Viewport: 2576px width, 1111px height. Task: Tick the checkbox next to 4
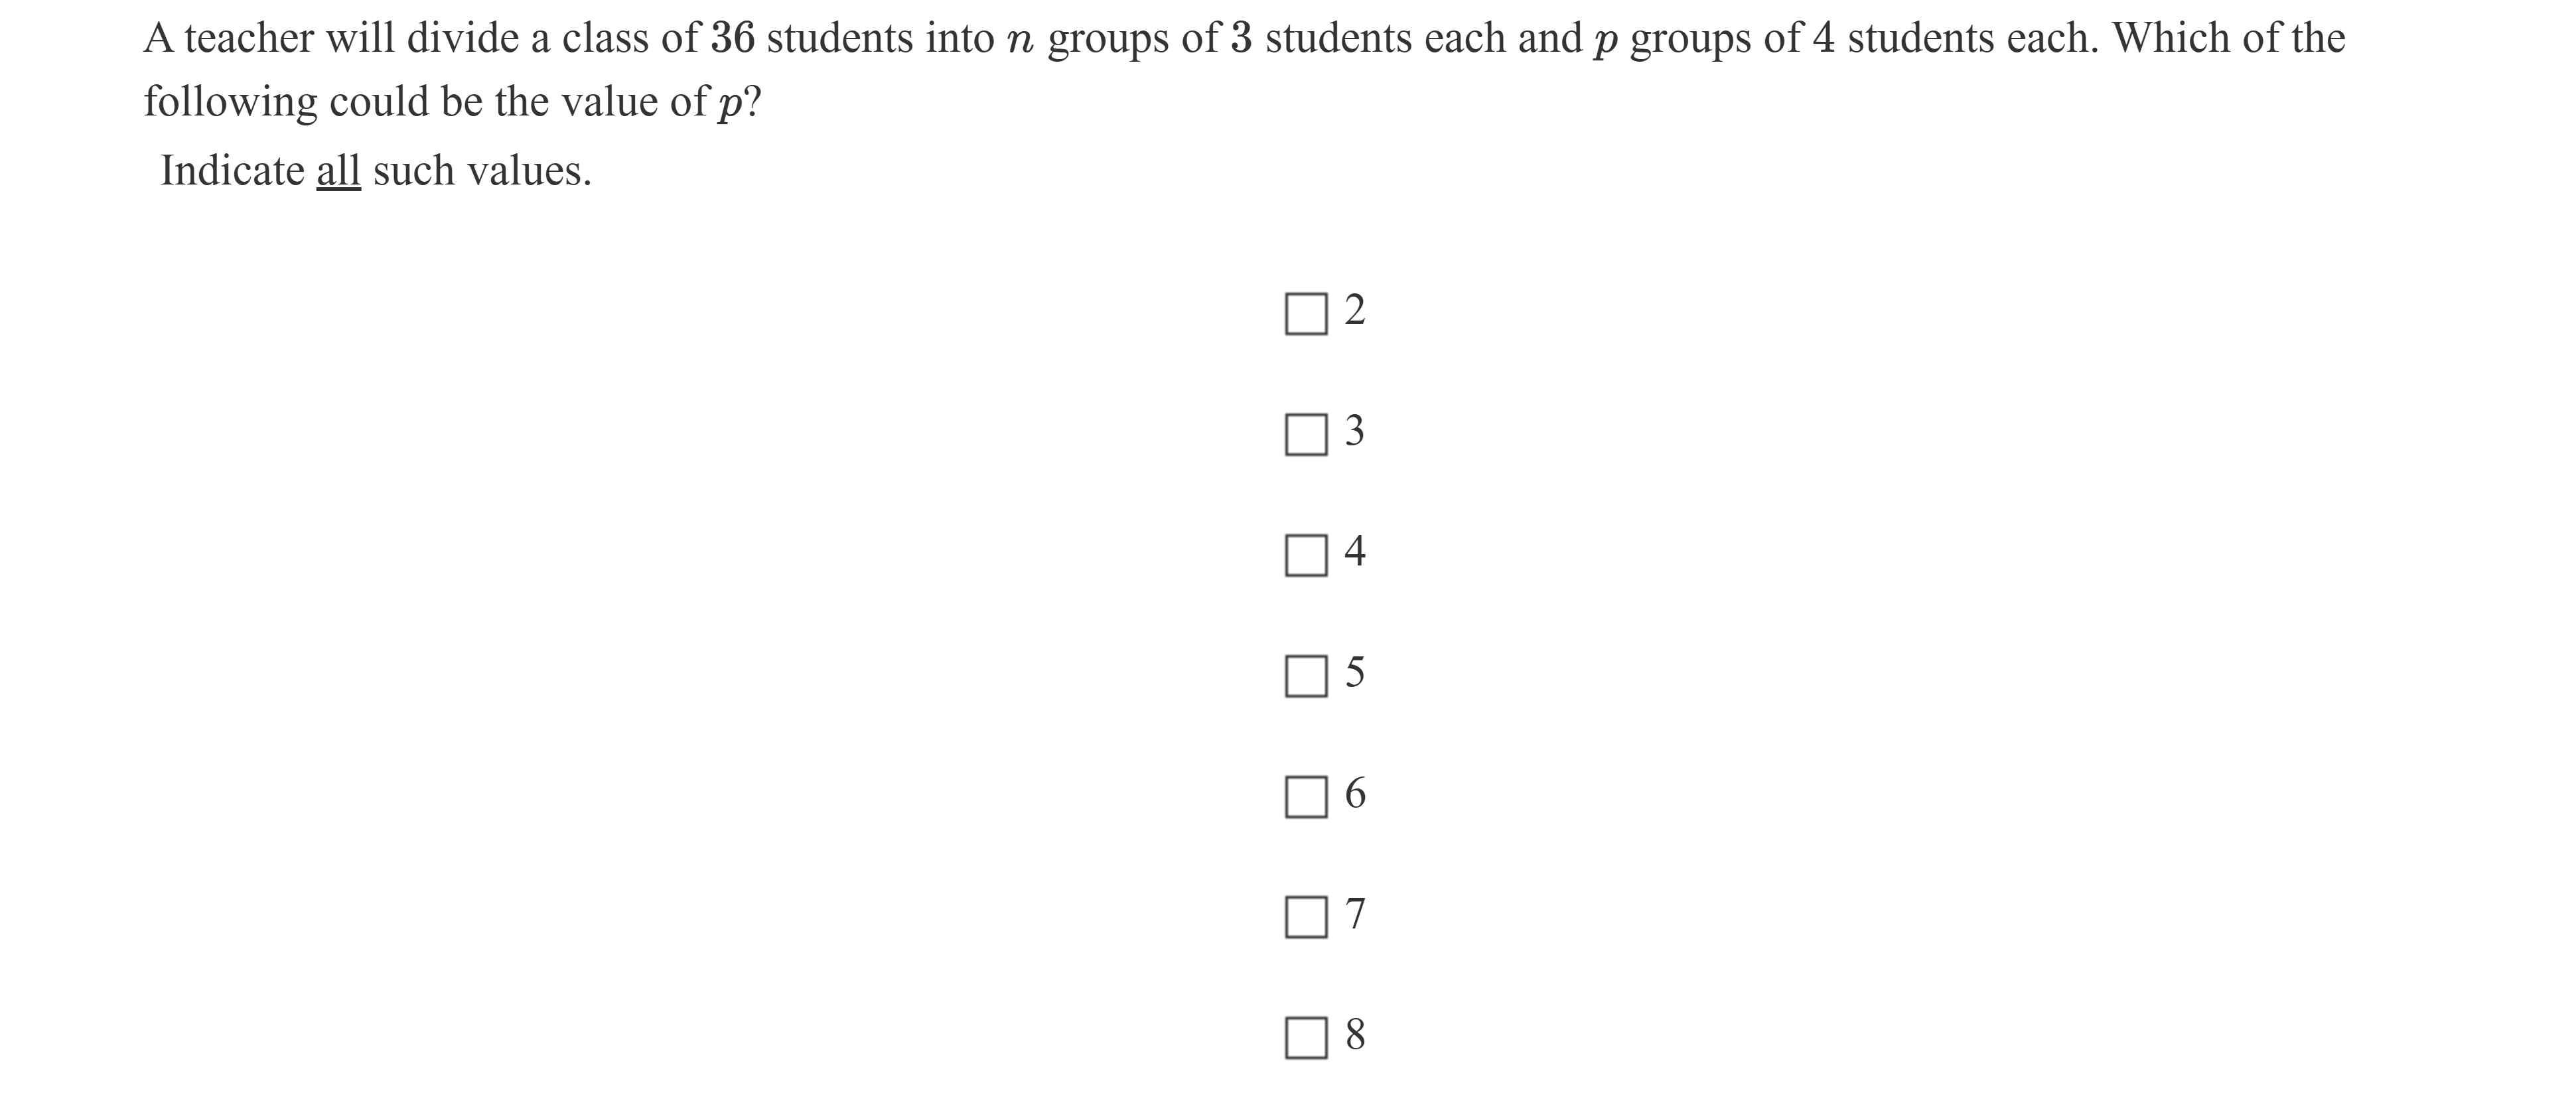pyautogui.click(x=1306, y=556)
